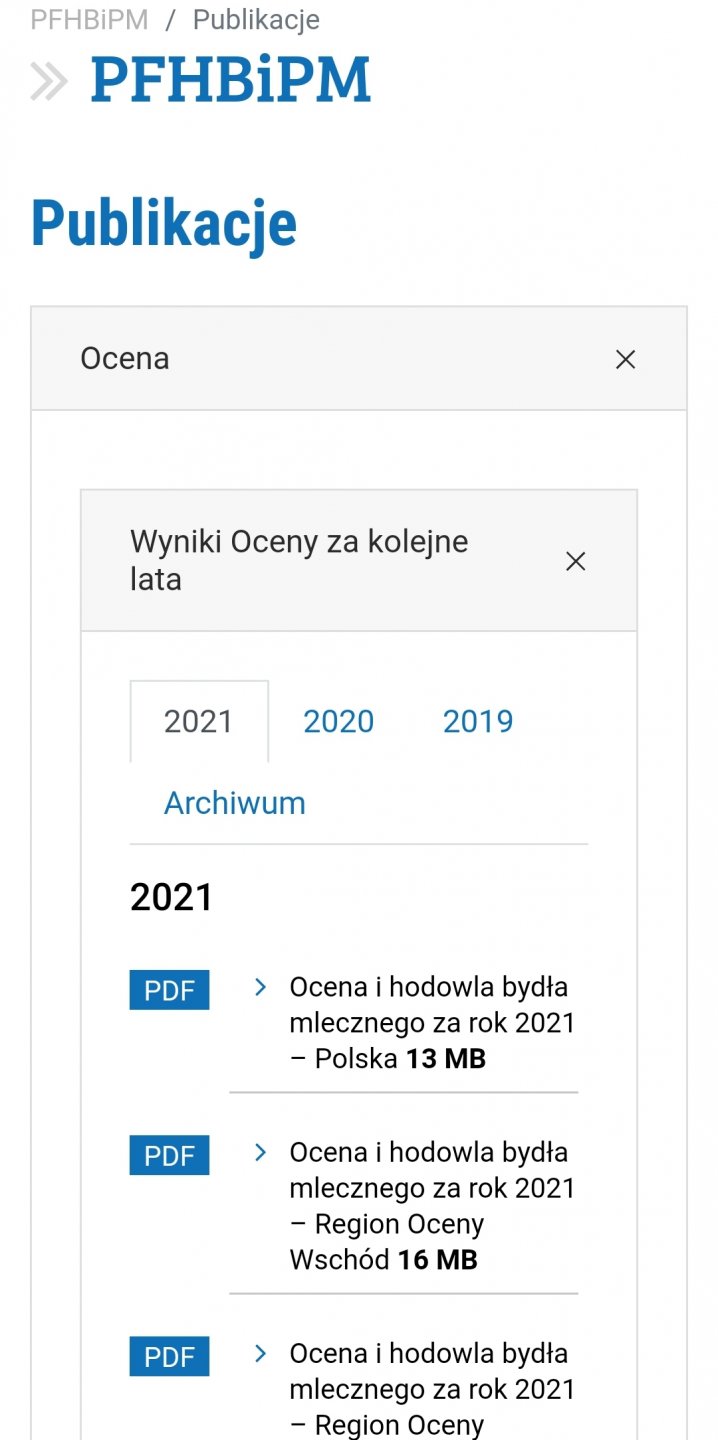Open Region Oceny Wschód 16 MB link
The image size is (718, 1440).
(430, 1206)
